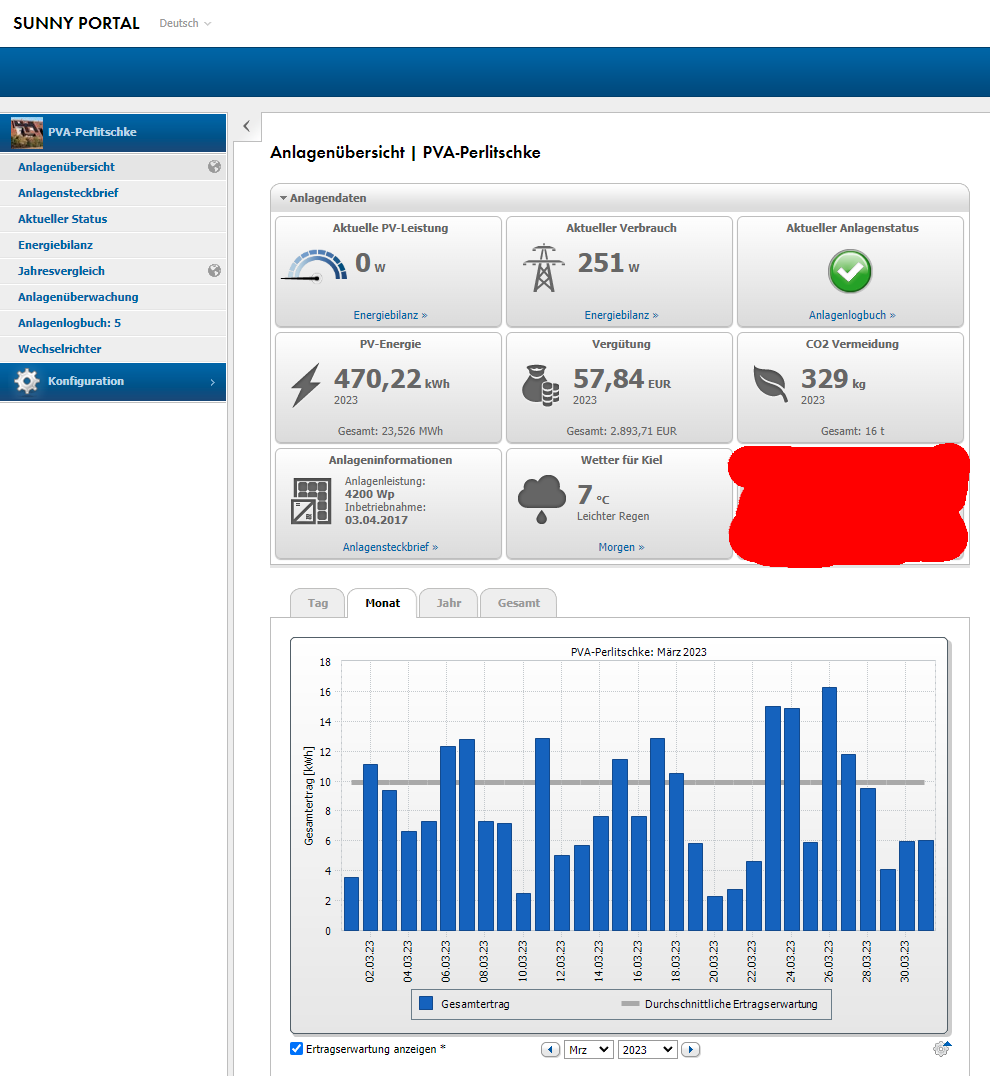Click the solar panel Anlageninformationen icon
Screen dimensions: 990x1076
pos(311,501)
